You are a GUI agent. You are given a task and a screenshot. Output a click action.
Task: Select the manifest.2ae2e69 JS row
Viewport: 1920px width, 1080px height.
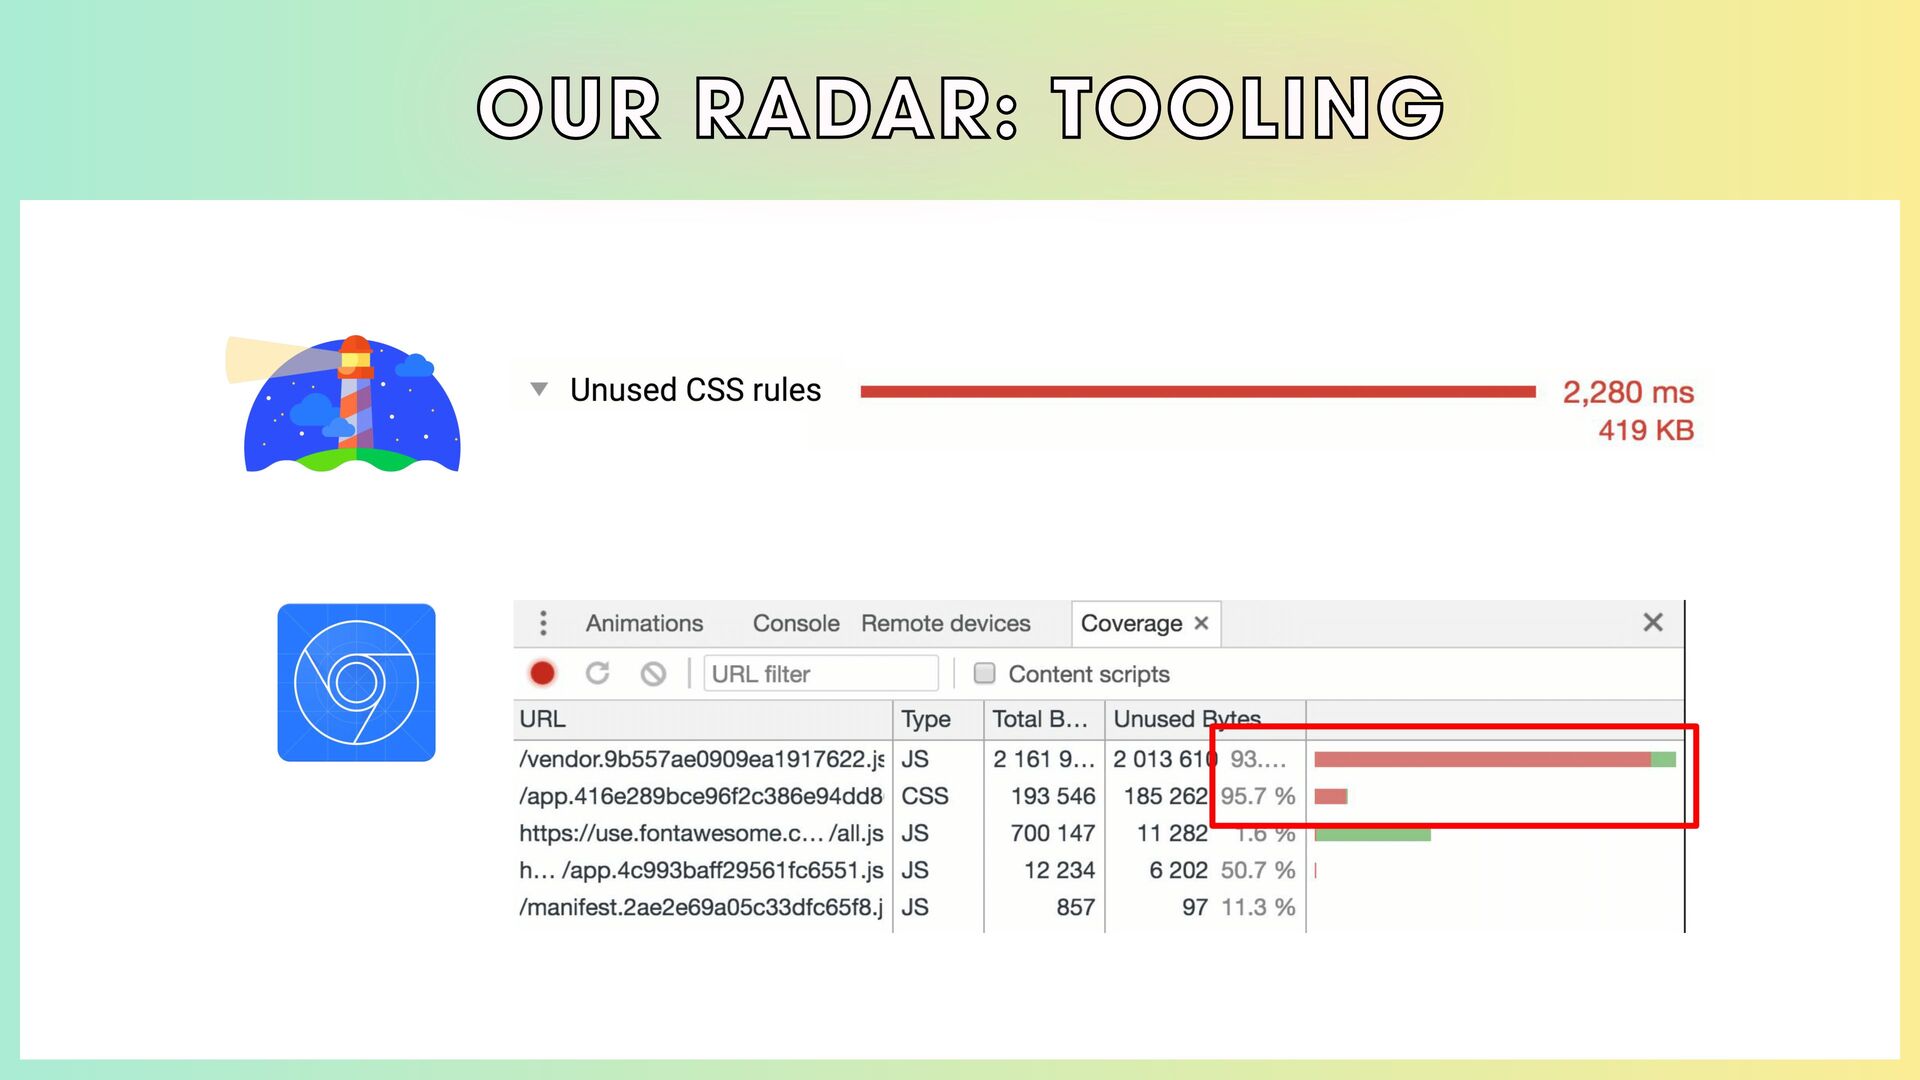(x=700, y=908)
